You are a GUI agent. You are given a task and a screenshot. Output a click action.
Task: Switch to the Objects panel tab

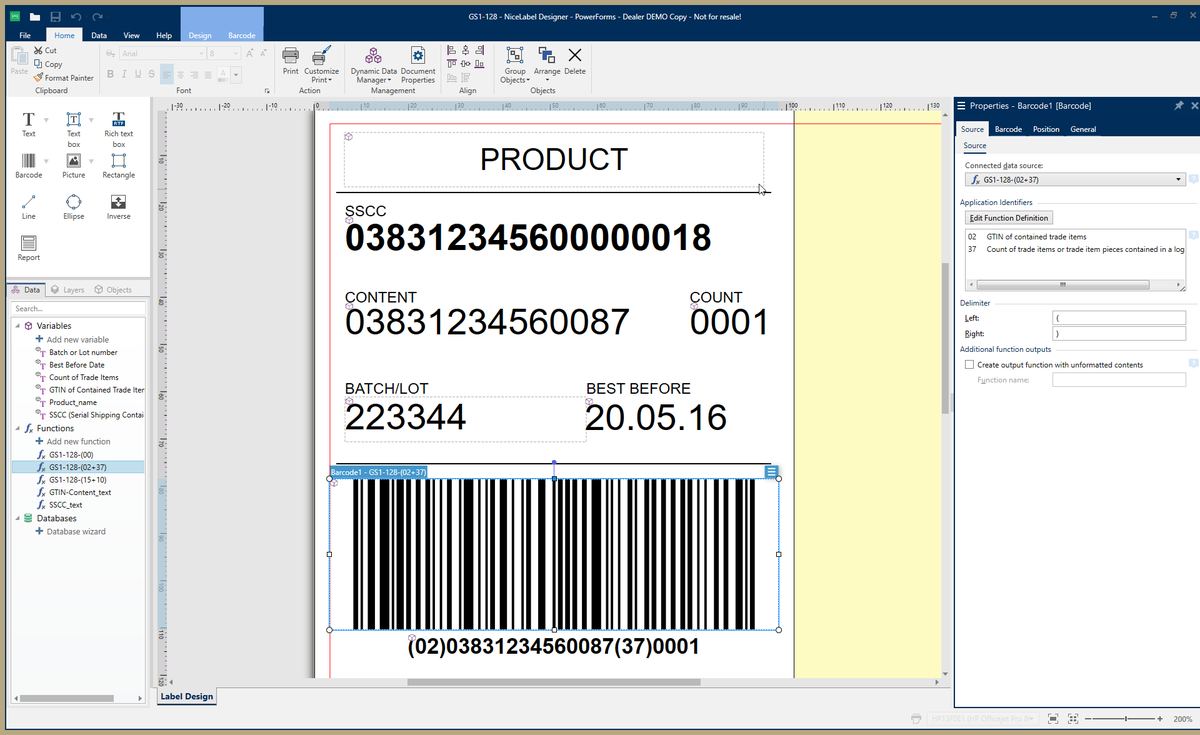[113, 290]
